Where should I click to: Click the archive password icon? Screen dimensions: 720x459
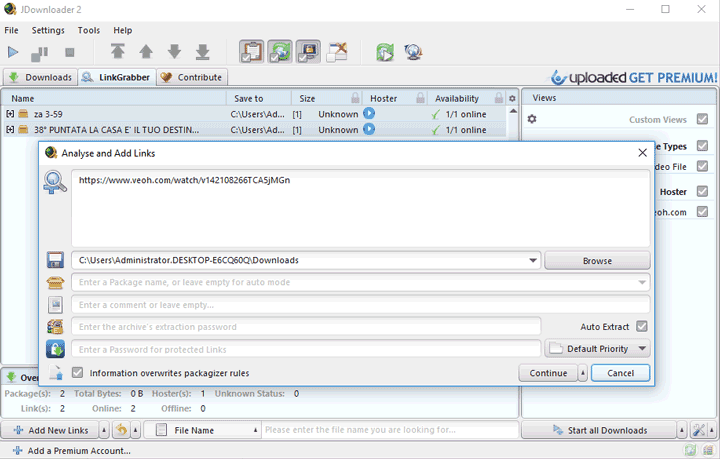click(55, 327)
